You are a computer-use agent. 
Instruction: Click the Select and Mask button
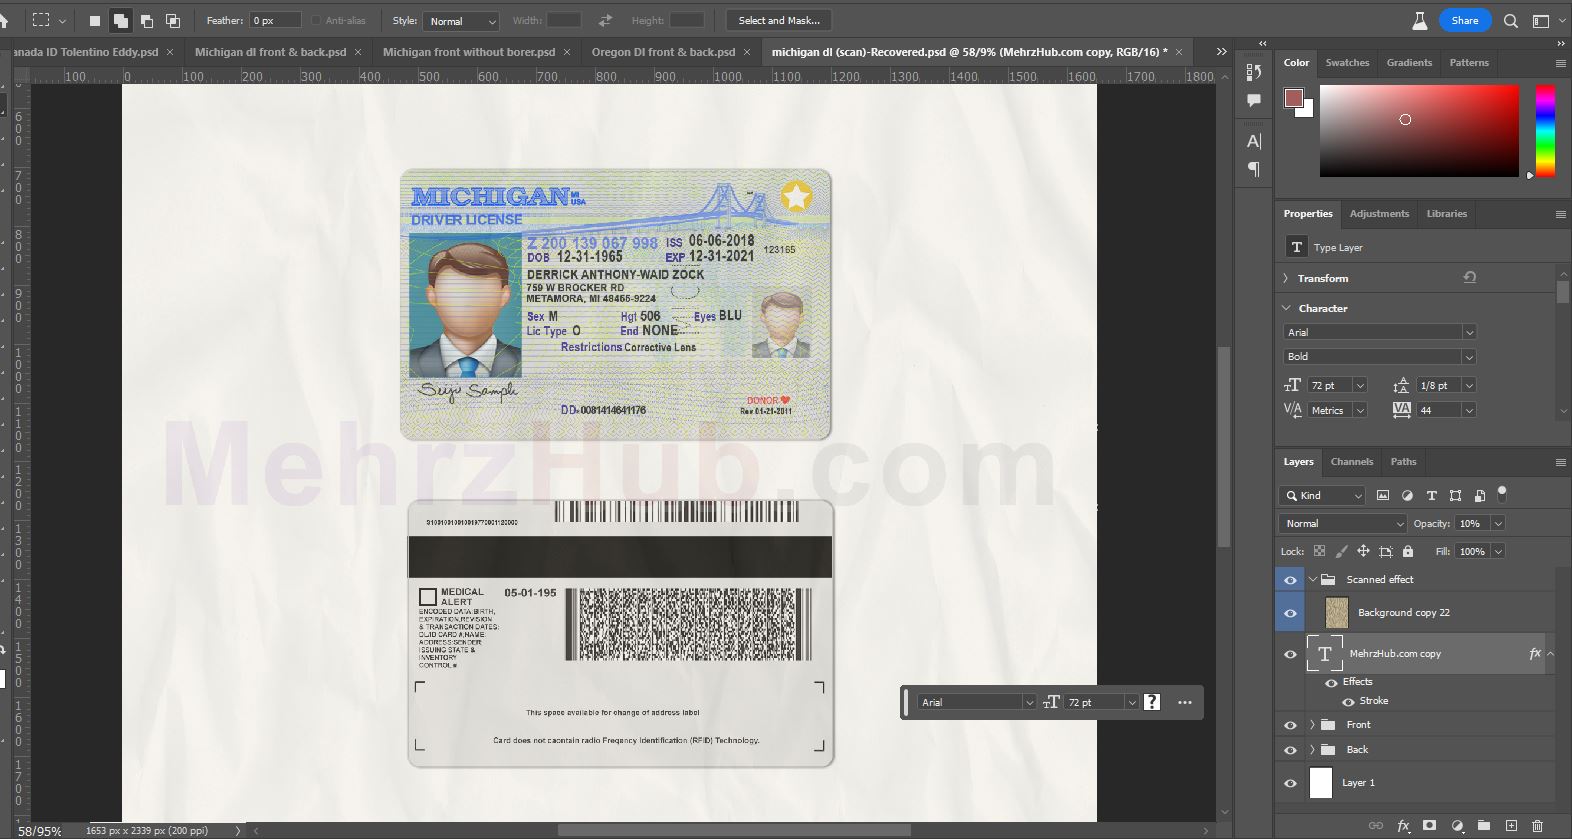click(x=779, y=20)
